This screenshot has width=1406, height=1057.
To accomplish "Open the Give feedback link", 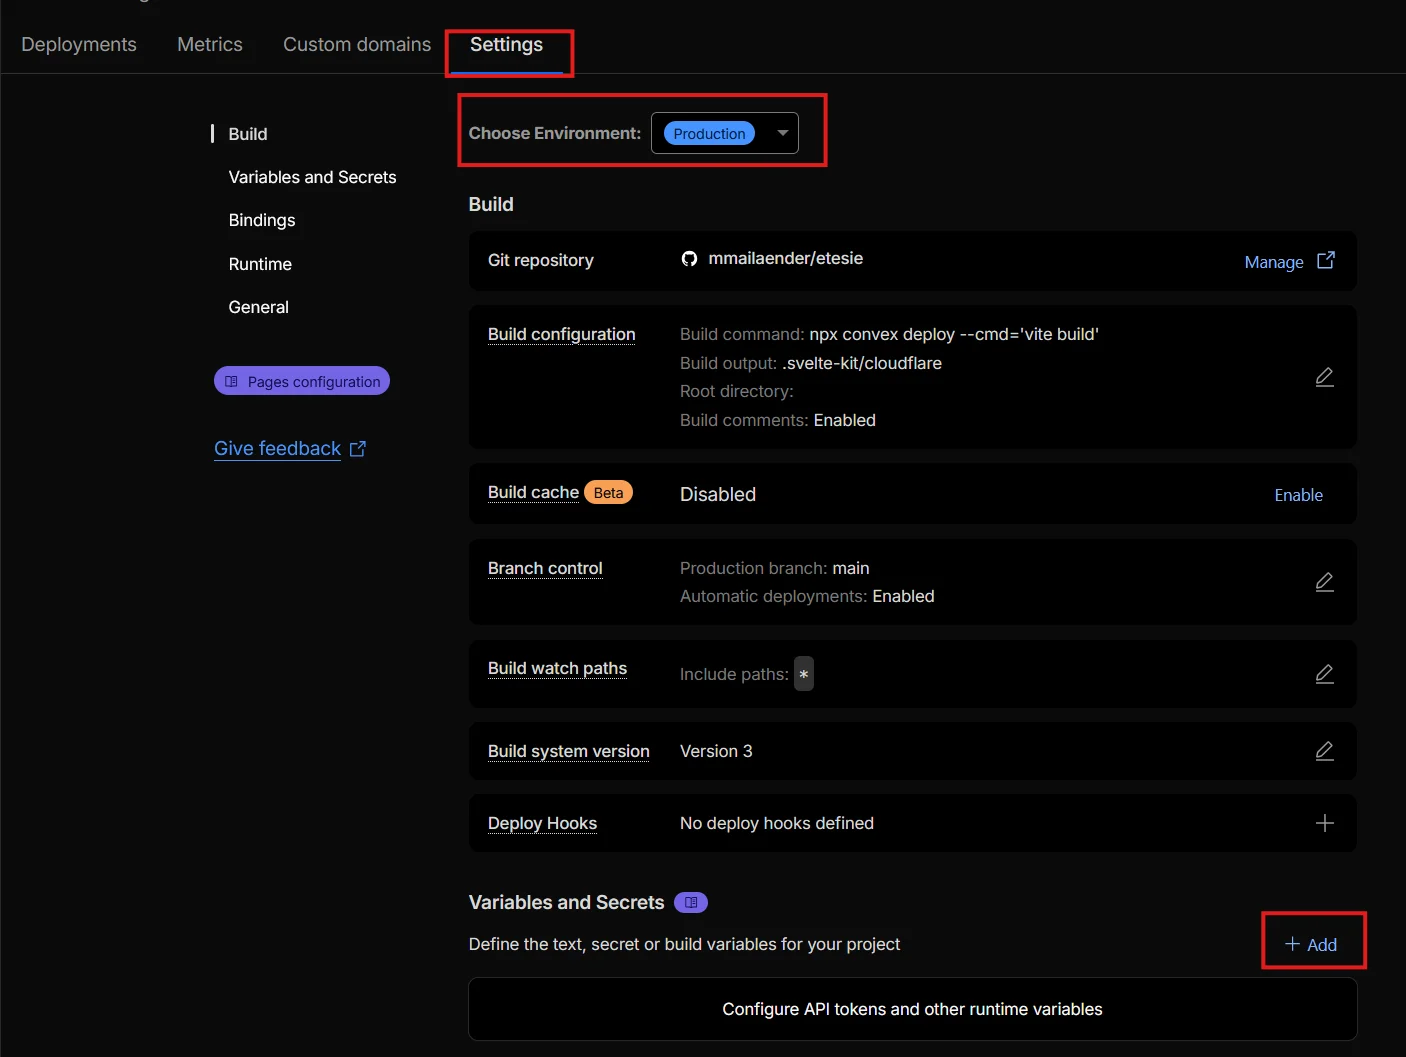I will tap(277, 448).
